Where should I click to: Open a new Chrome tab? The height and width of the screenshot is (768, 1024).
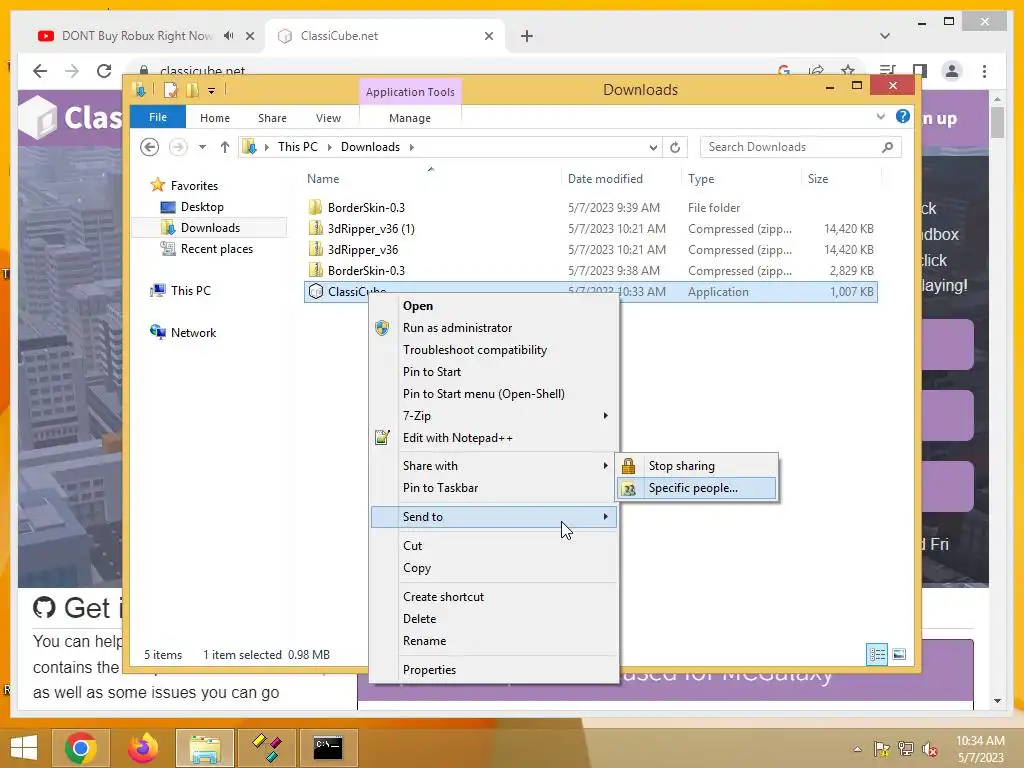(527, 36)
